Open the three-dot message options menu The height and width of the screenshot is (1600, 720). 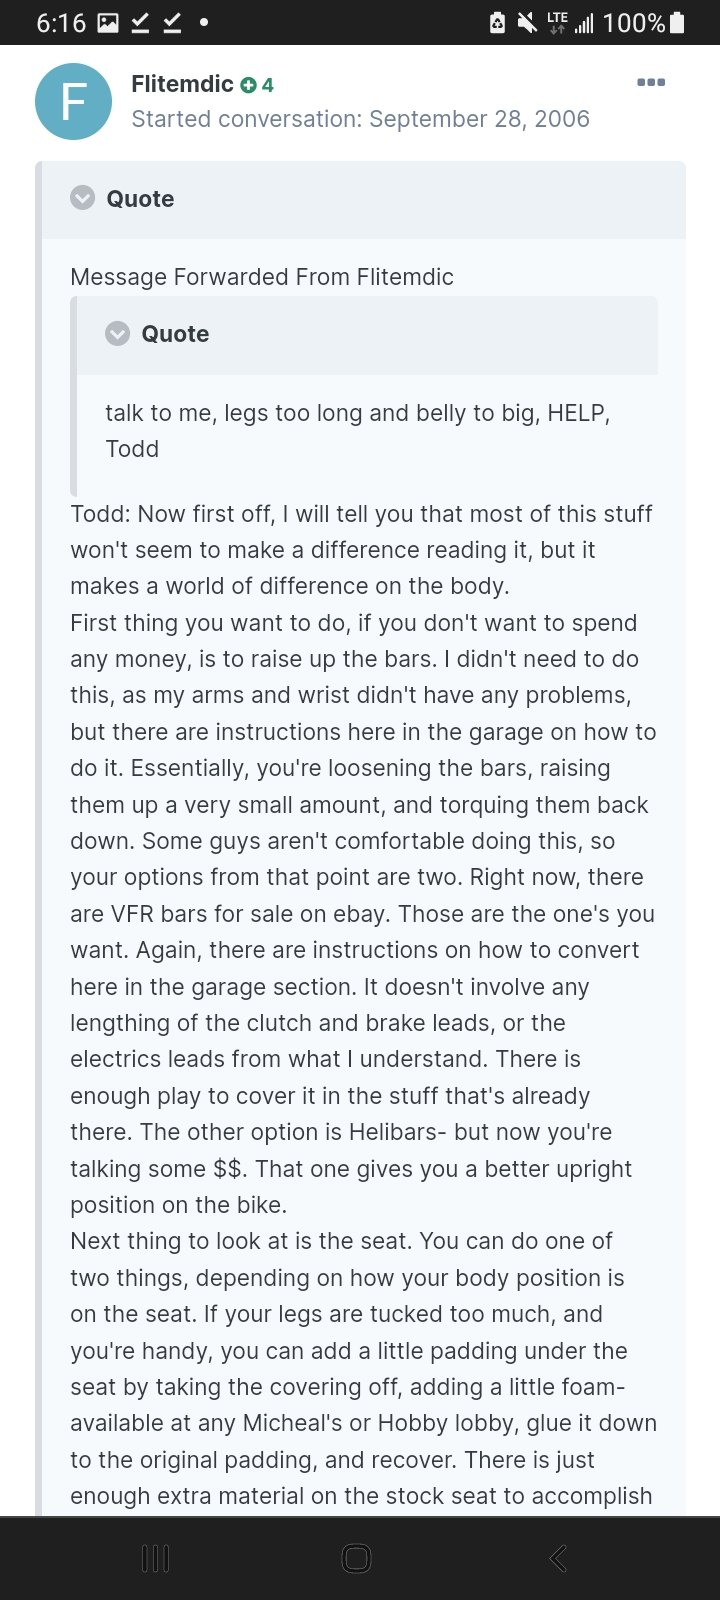tap(651, 83)
